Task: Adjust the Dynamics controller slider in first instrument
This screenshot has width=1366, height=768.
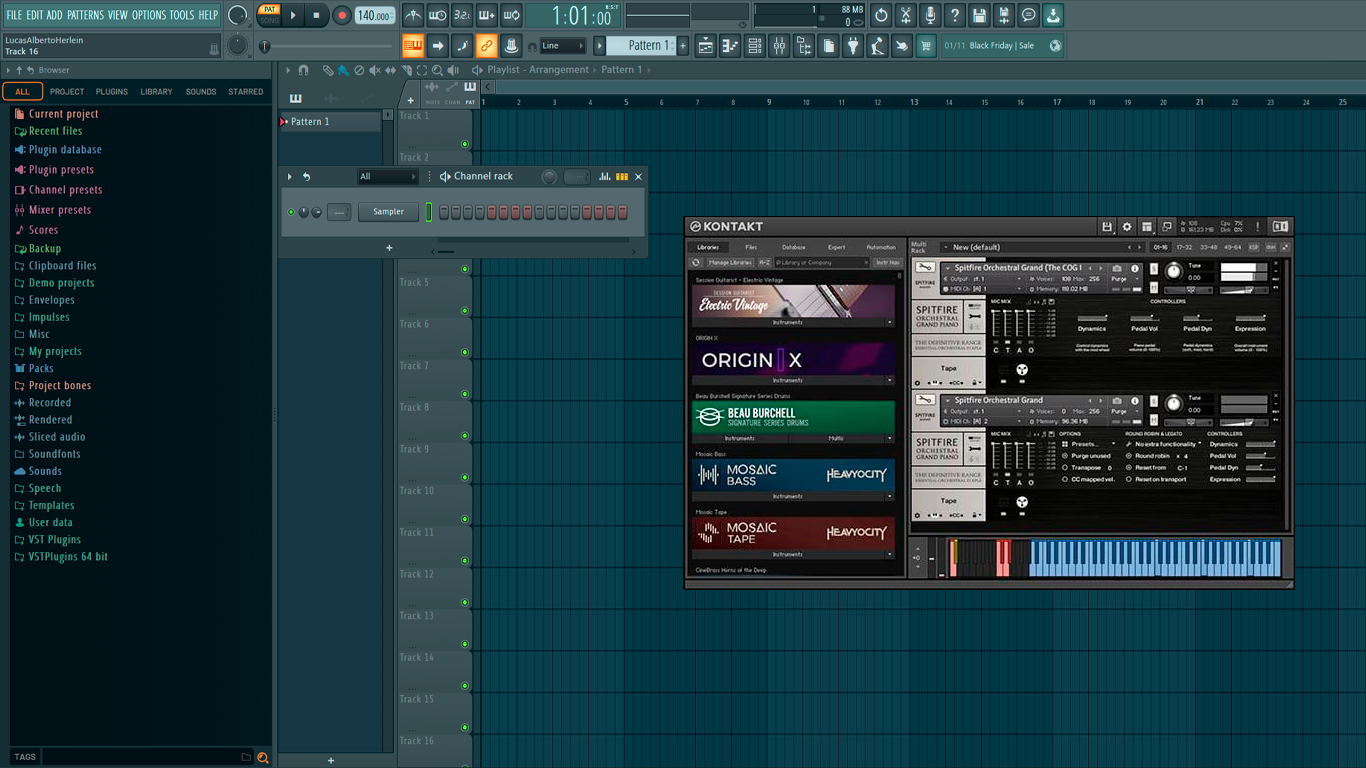Action: pos(1092,317)
